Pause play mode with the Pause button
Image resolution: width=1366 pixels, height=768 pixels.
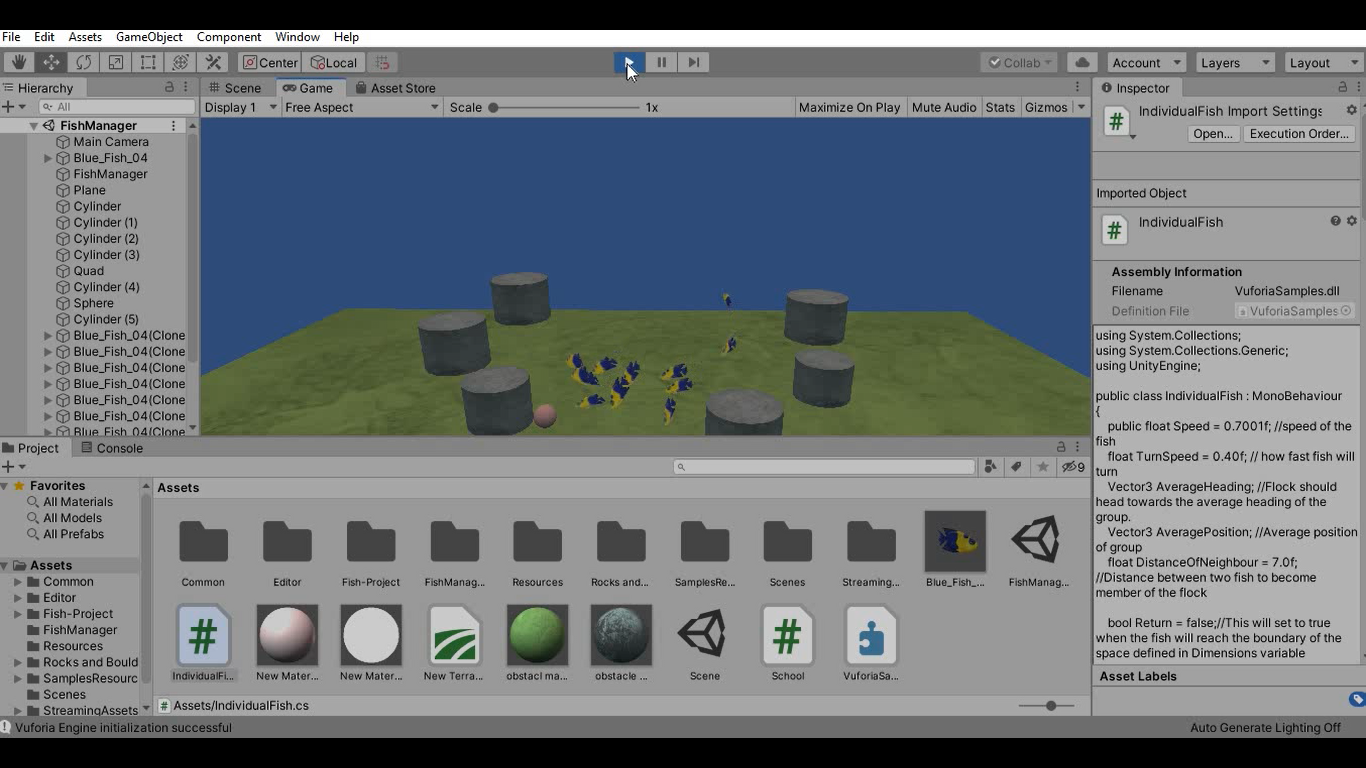point(661,62)
